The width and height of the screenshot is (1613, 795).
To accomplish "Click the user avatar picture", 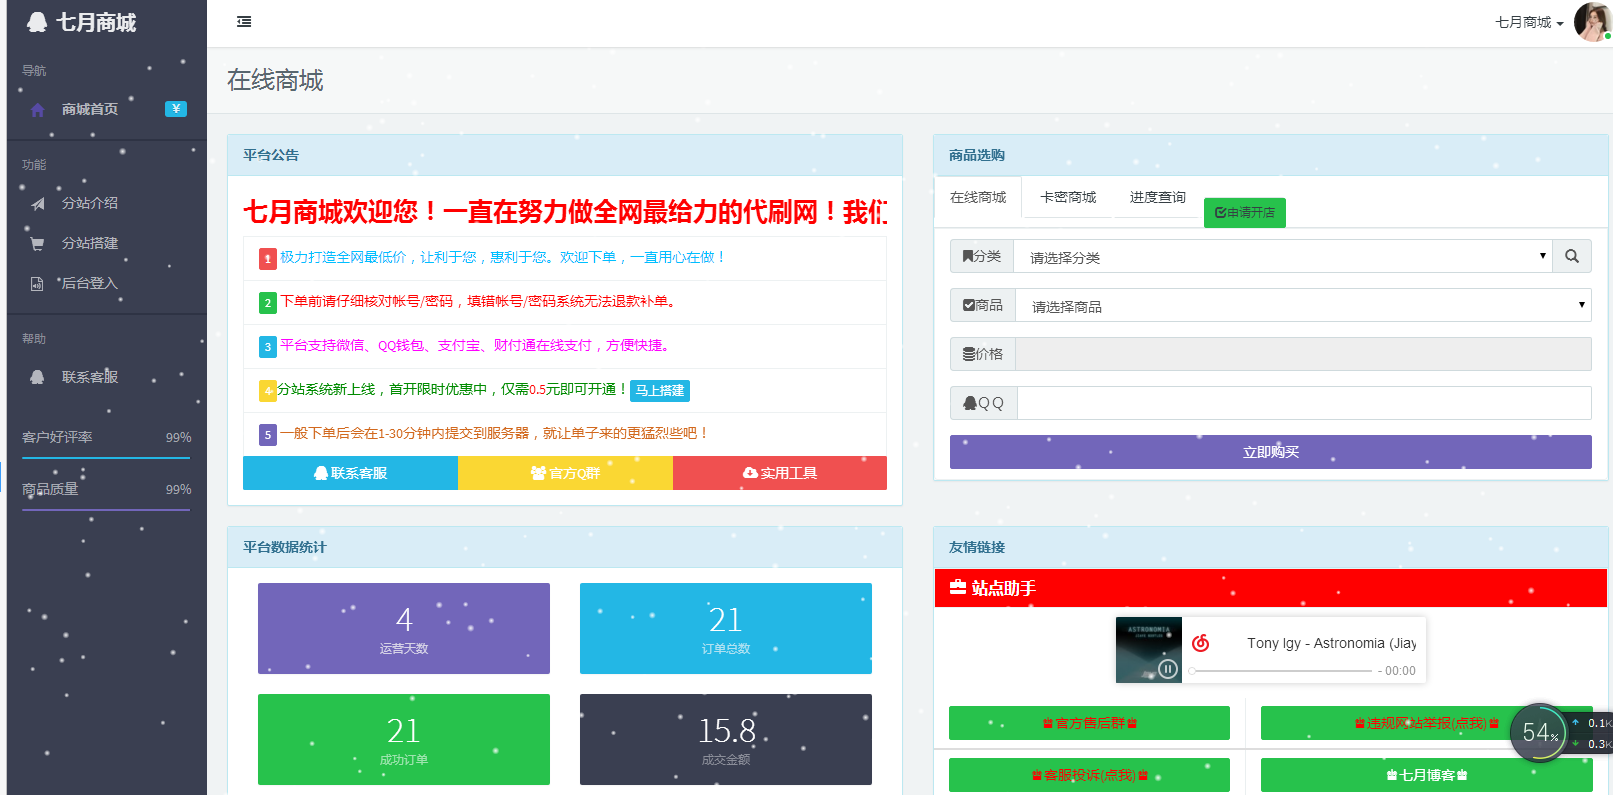I will (1590, 22).
